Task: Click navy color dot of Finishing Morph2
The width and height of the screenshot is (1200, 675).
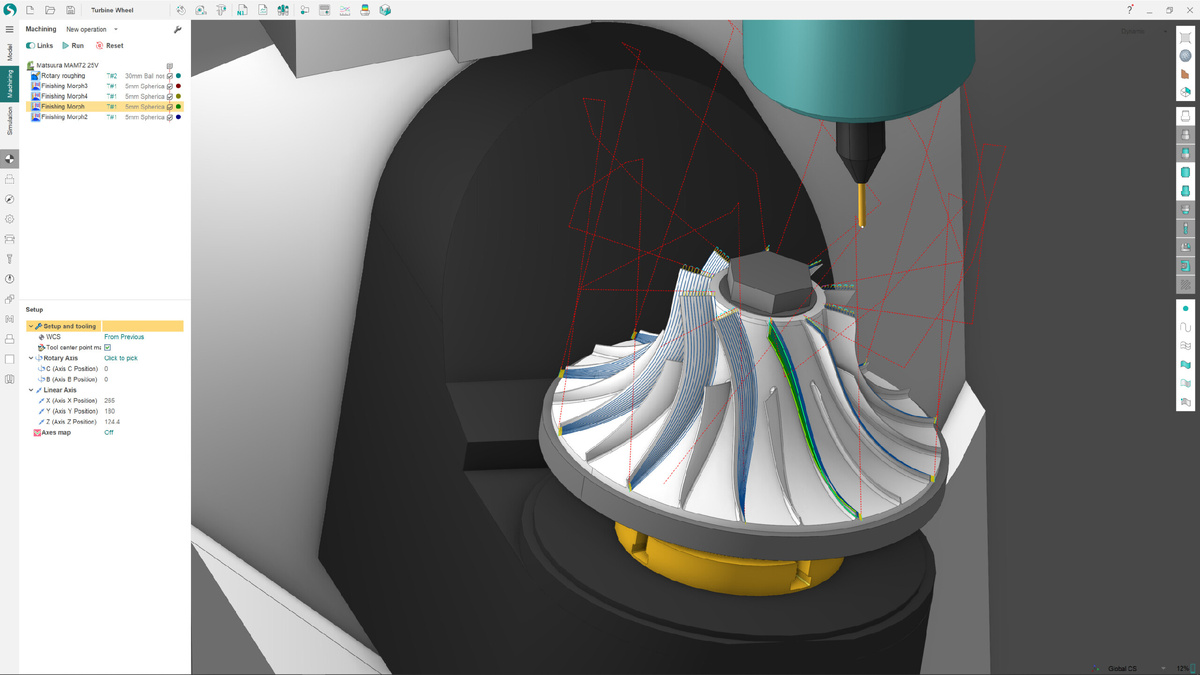Action: 179,117
